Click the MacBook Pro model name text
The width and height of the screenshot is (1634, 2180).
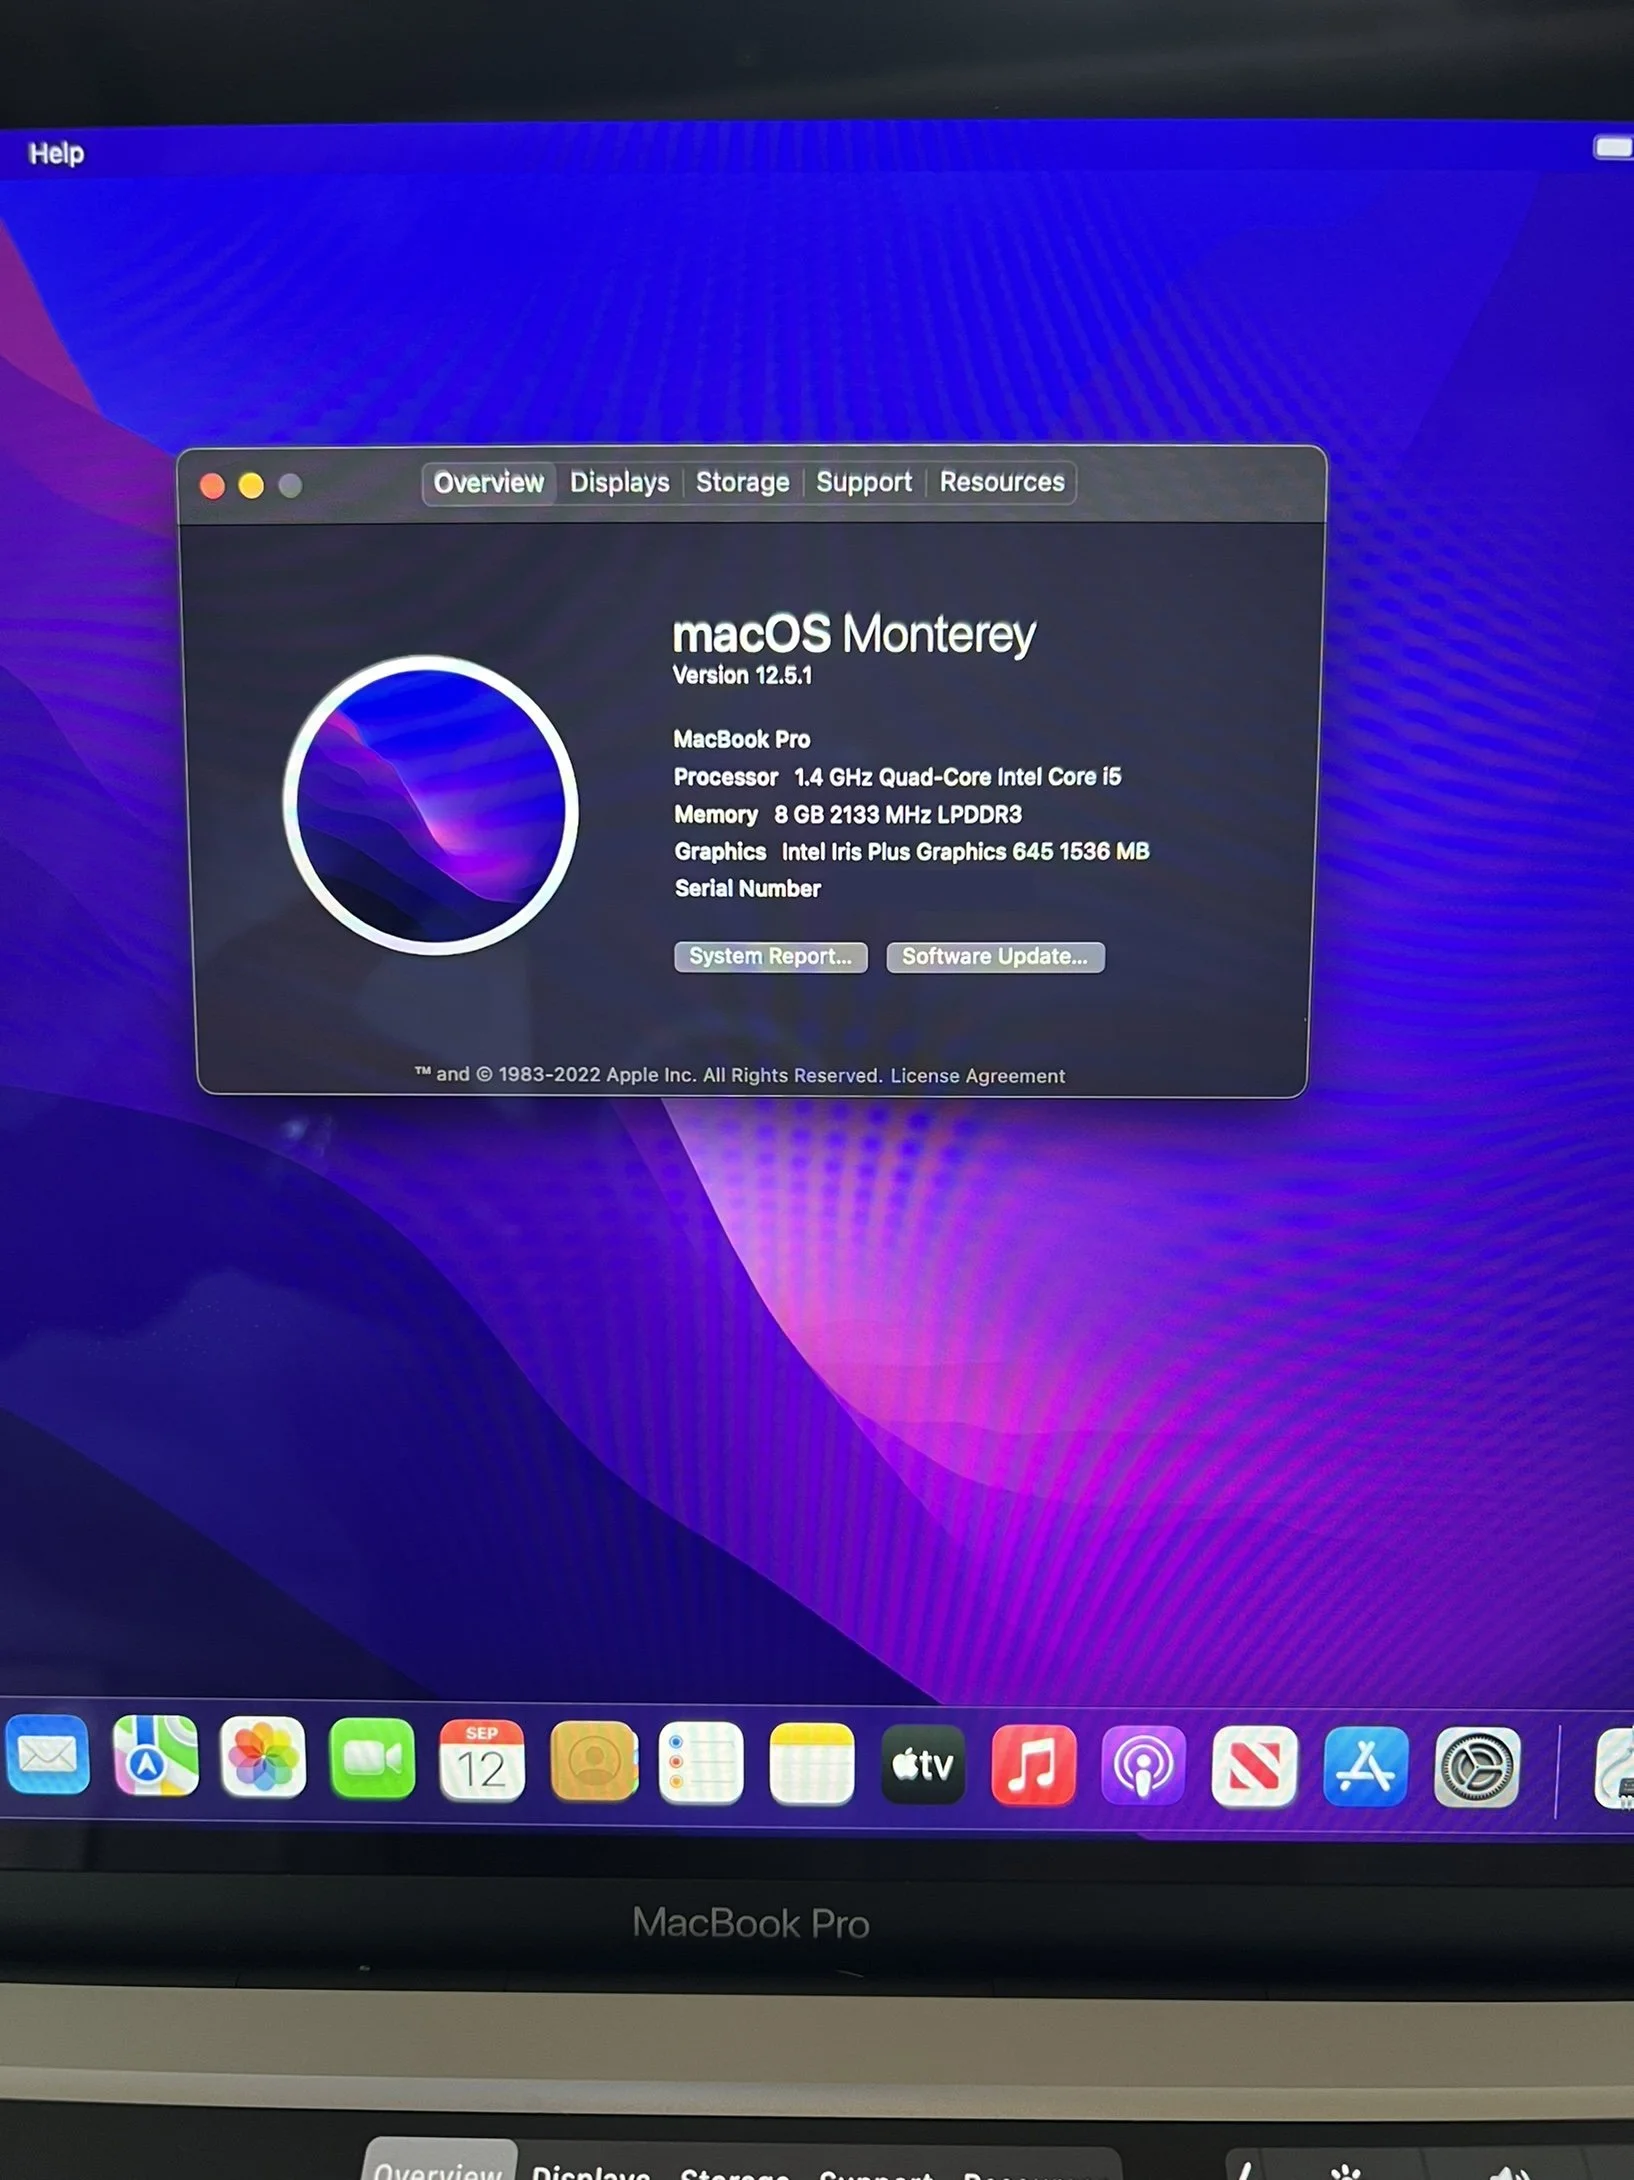pos(741,740)
